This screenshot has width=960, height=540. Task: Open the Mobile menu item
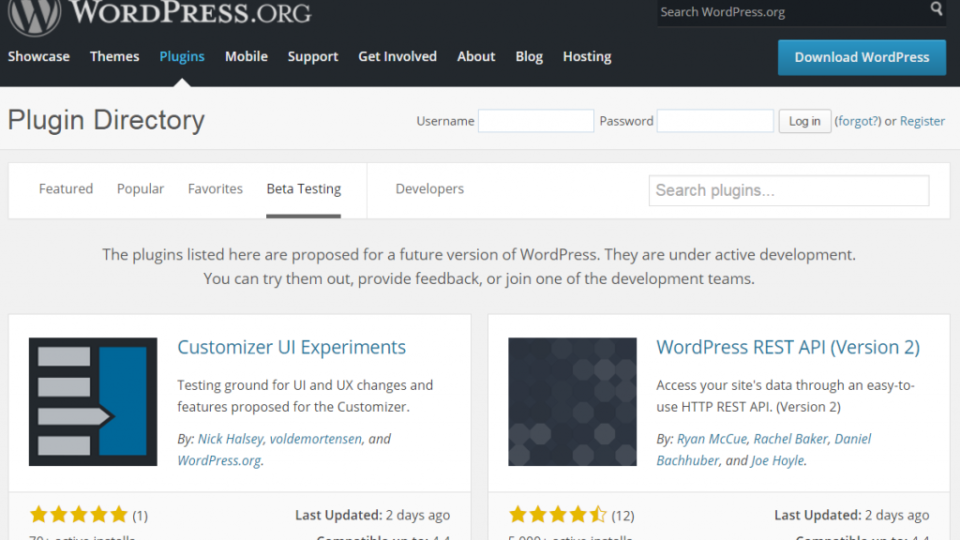point(246,56)
